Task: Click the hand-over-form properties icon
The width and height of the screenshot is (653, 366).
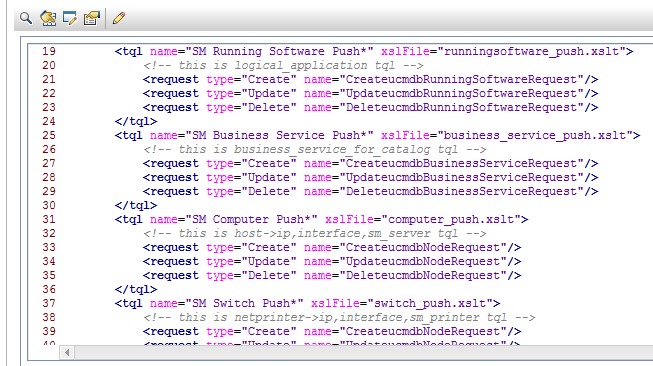Action: 92,18
